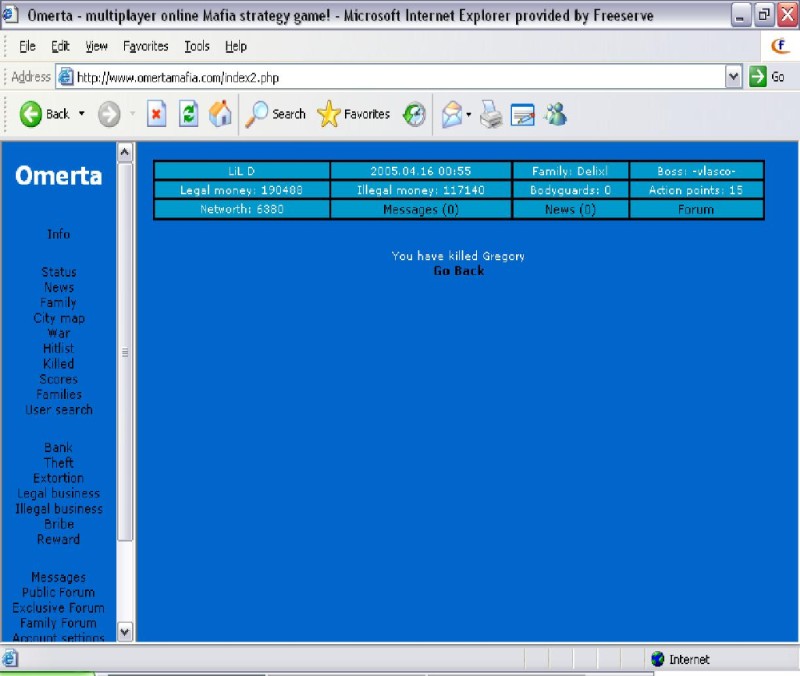This screenshot has width=800, height=676.
Task: Open the Messages (0) header link
Action: 421,210
